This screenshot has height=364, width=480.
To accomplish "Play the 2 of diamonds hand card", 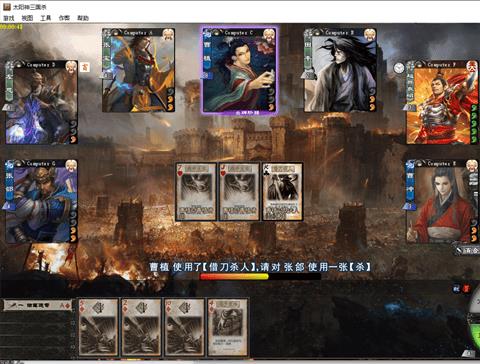I will pos(141,327).
